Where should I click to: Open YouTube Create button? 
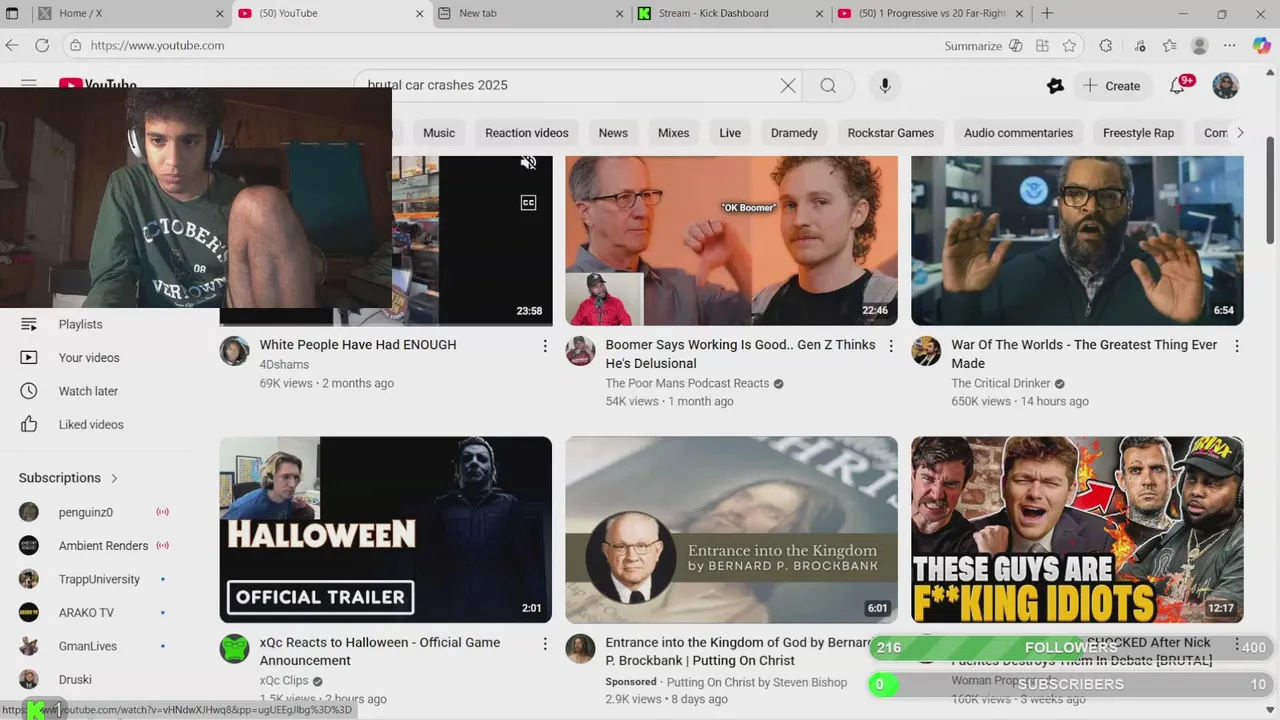(x=1112, y=86)
